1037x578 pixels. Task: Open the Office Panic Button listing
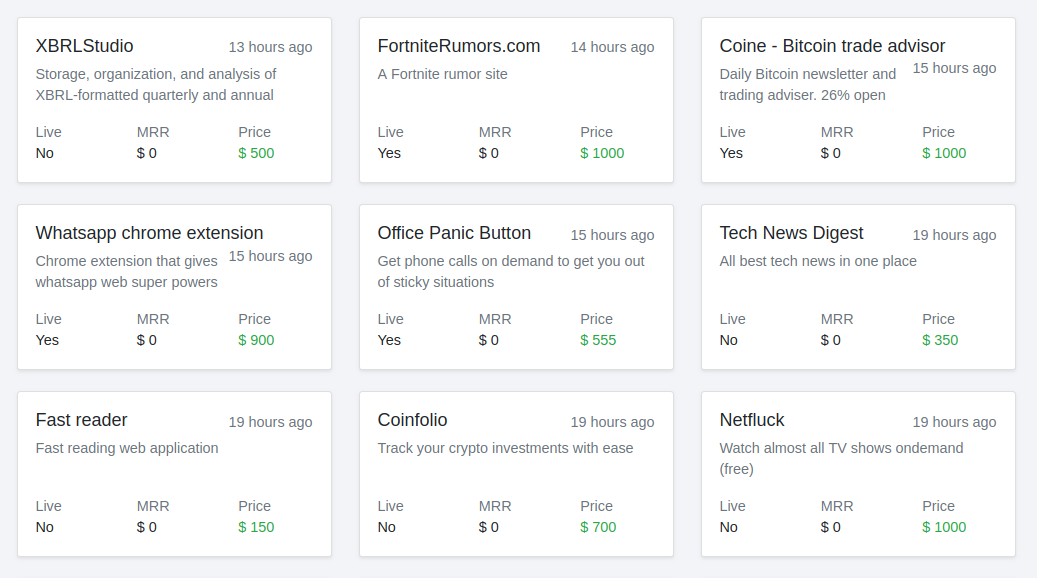454,233
